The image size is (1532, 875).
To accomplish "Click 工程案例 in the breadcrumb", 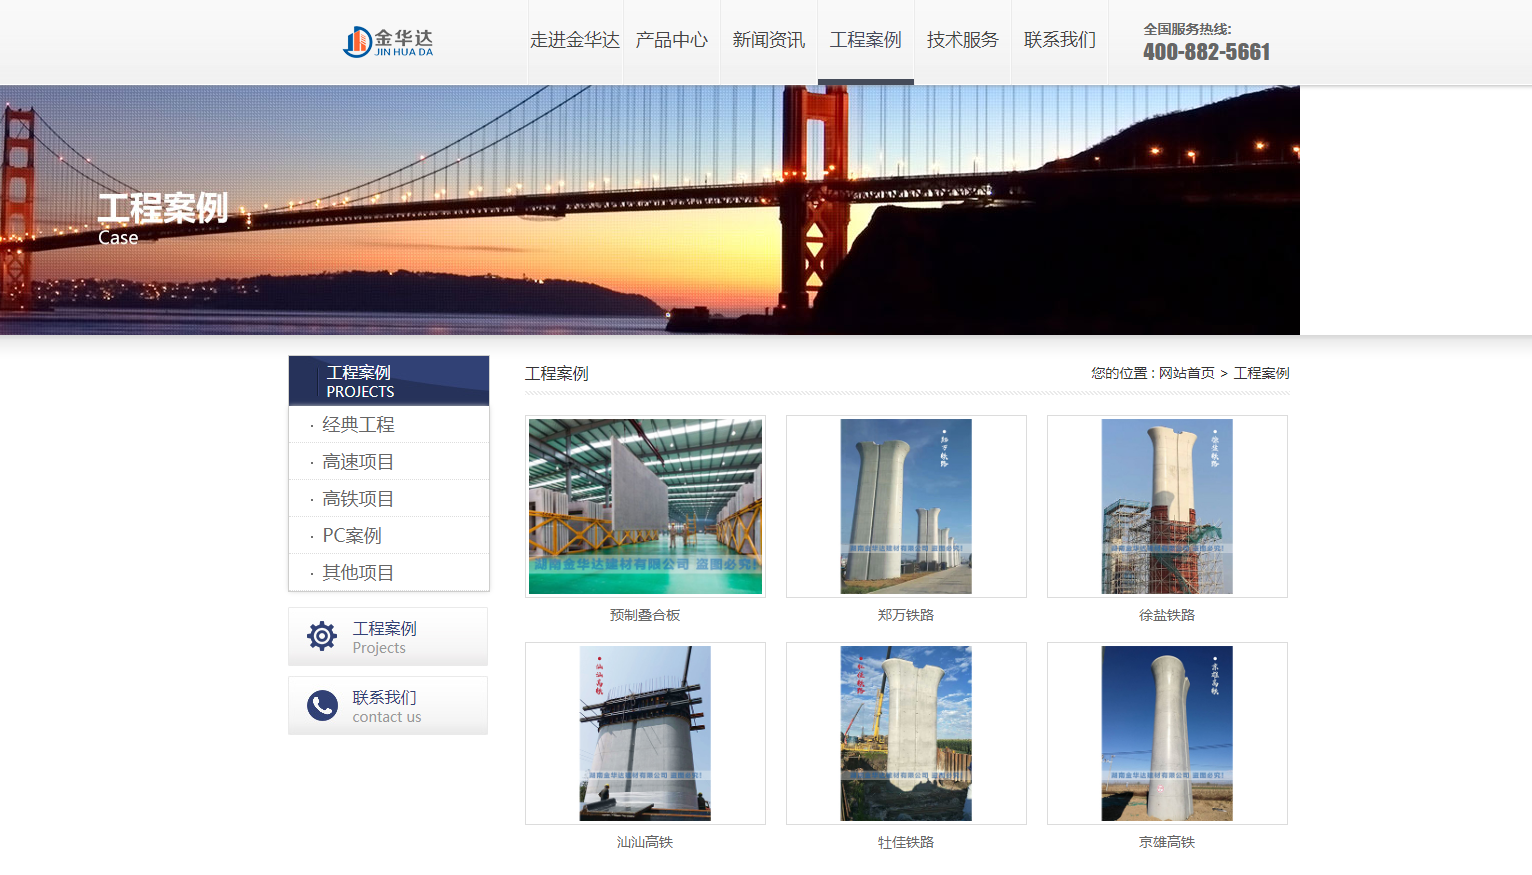I will coord(1262,373).
